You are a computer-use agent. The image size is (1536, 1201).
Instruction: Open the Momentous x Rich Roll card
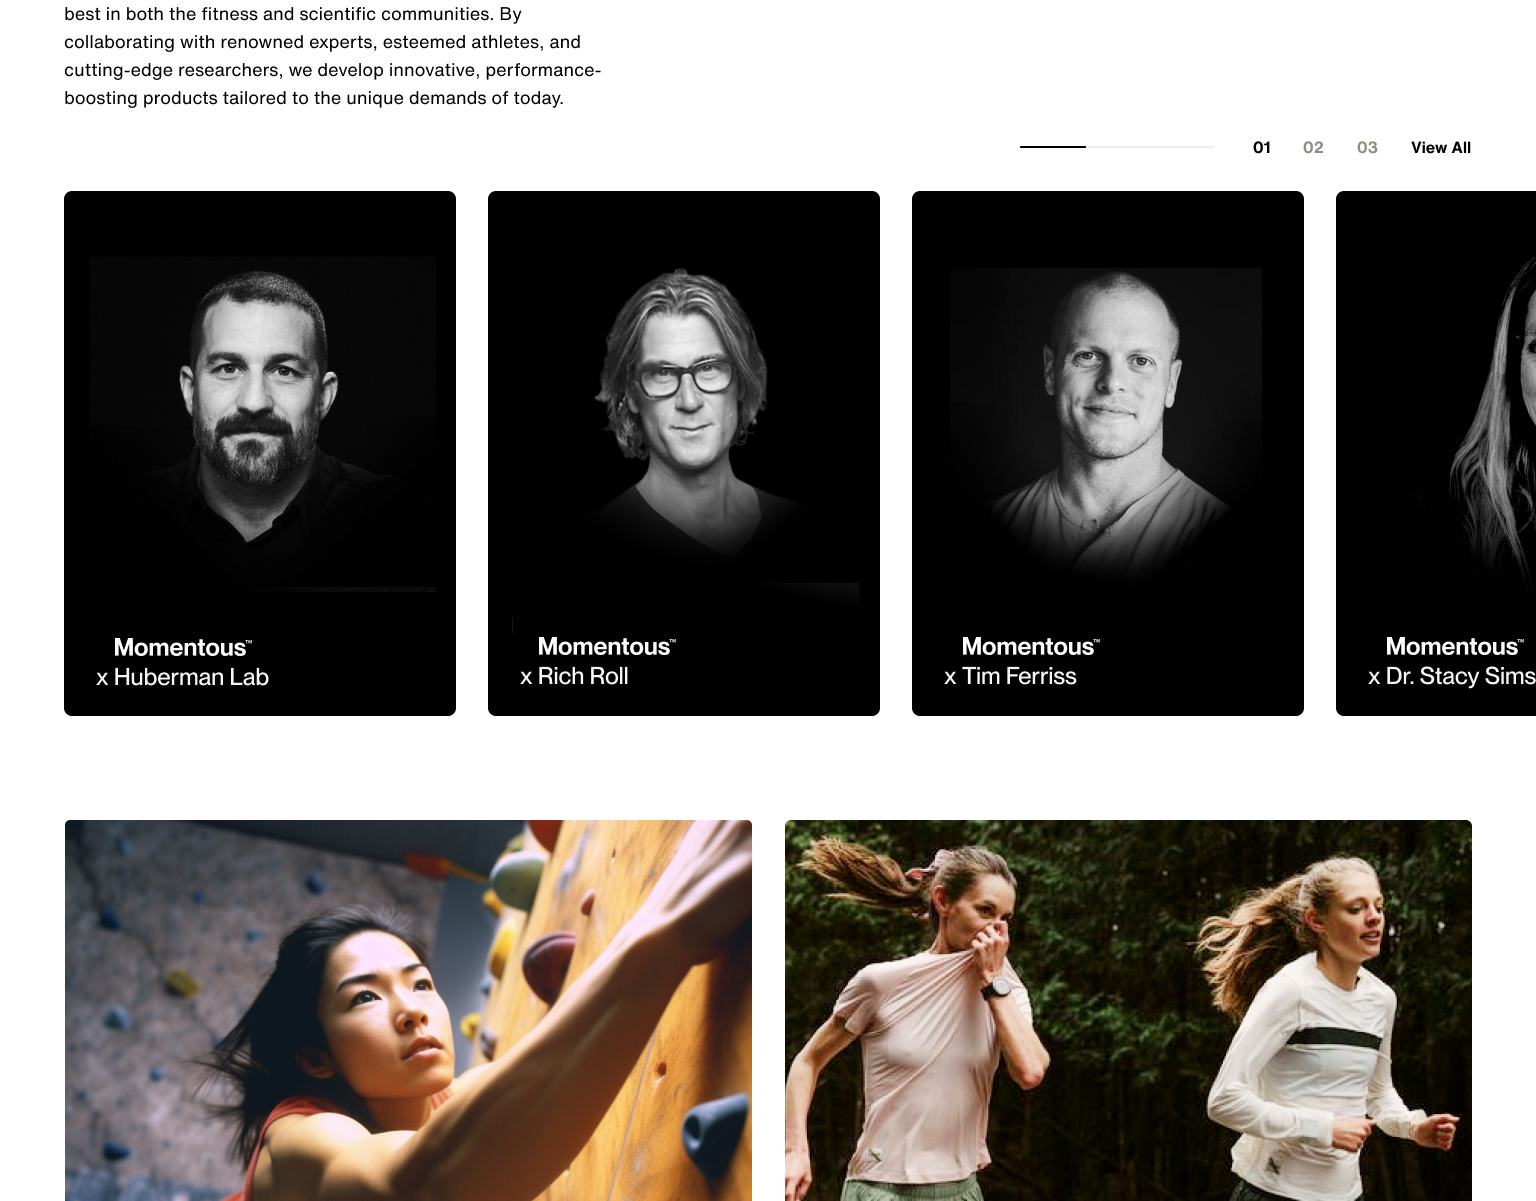(684, 453)
